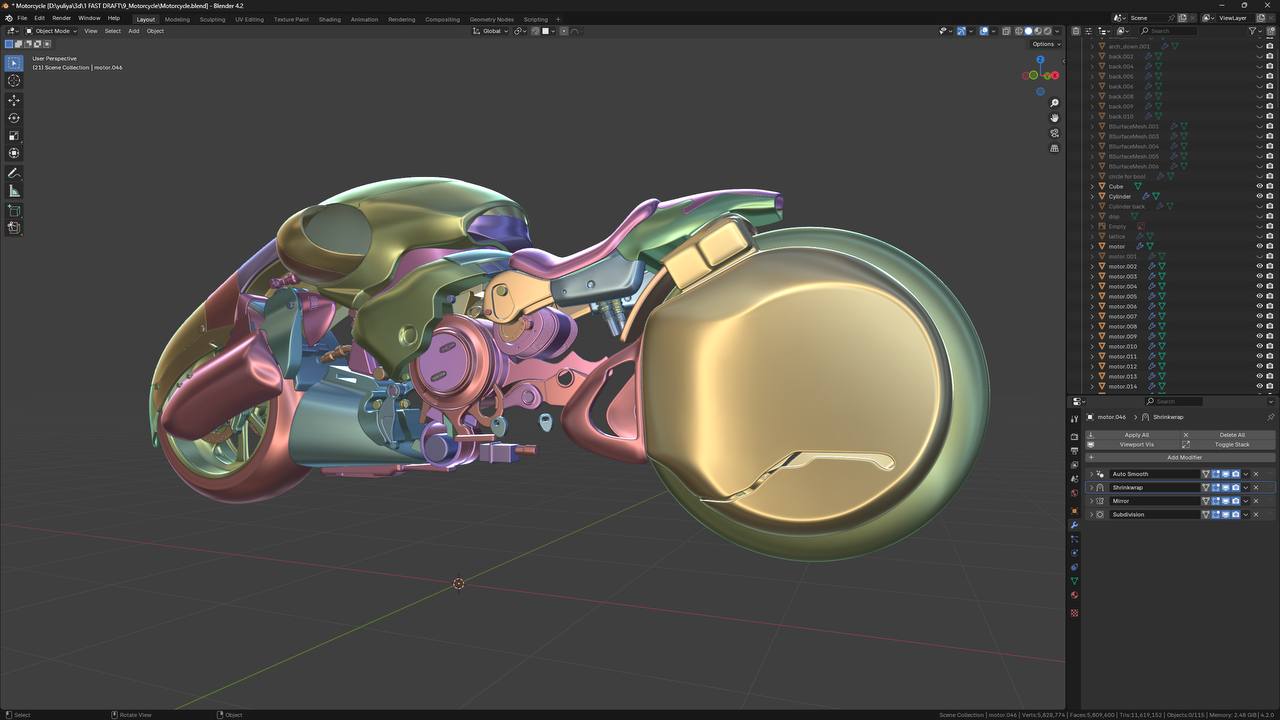Hide the Cube object in viewport
Screen dimensions: 1280x720
pyautogui.click(x=1259, y=186)
